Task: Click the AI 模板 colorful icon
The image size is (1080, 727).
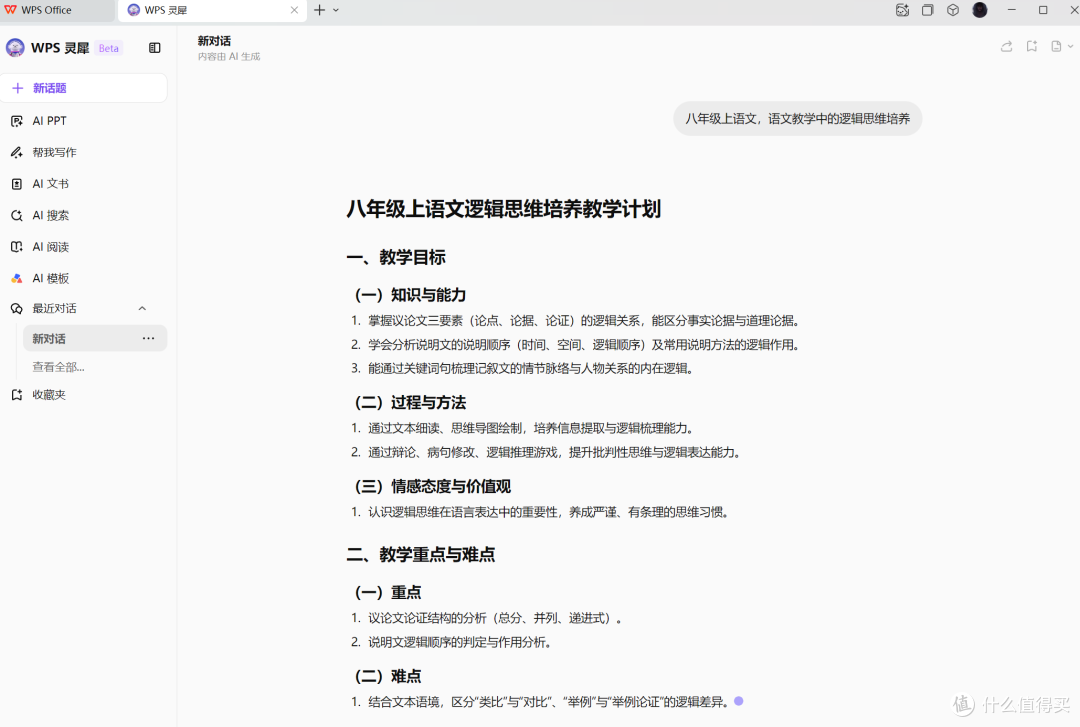Action: [17, 278]
